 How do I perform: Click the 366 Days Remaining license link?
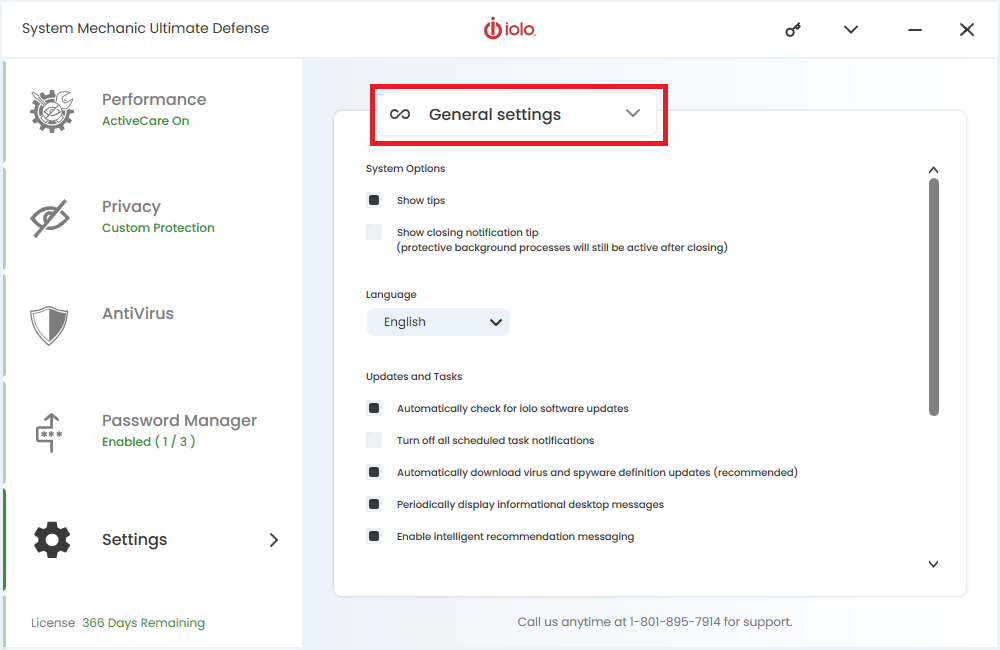(143, 623)
